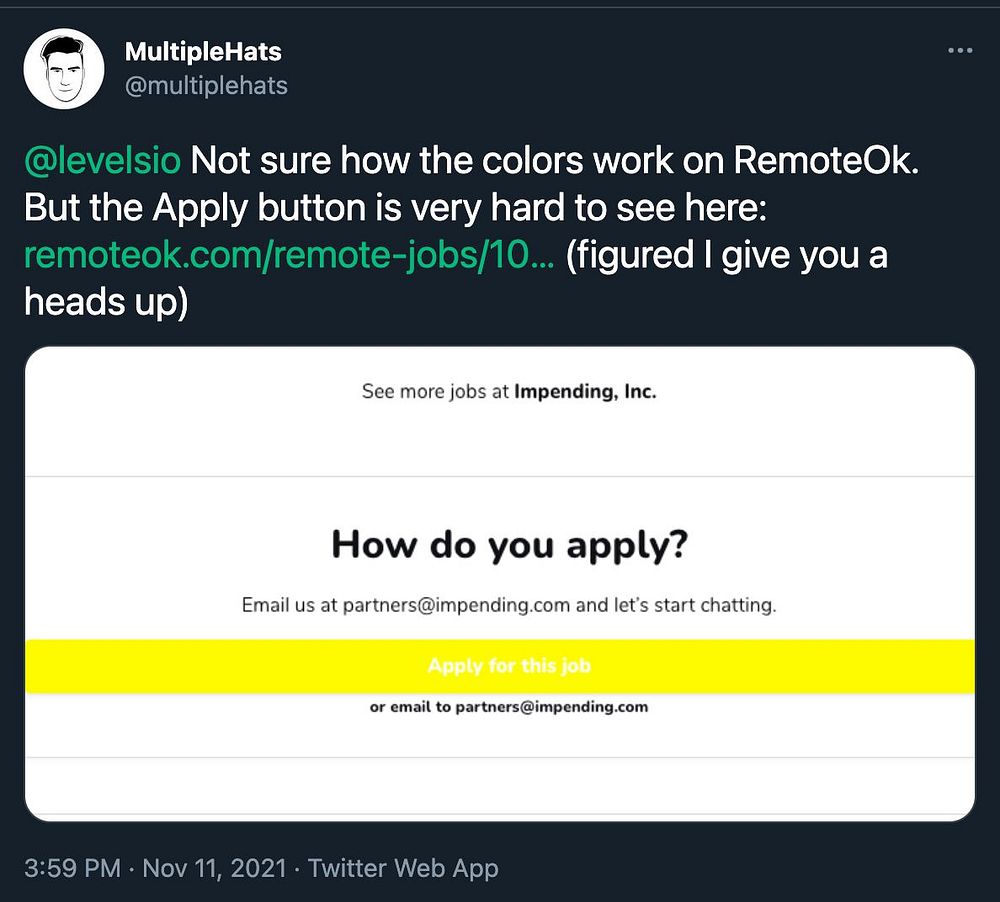The width and height of the screenshot is (1000, 902).
Task: Click the 'heads up)' text in the tweet
Action: [x=106, y=302]
